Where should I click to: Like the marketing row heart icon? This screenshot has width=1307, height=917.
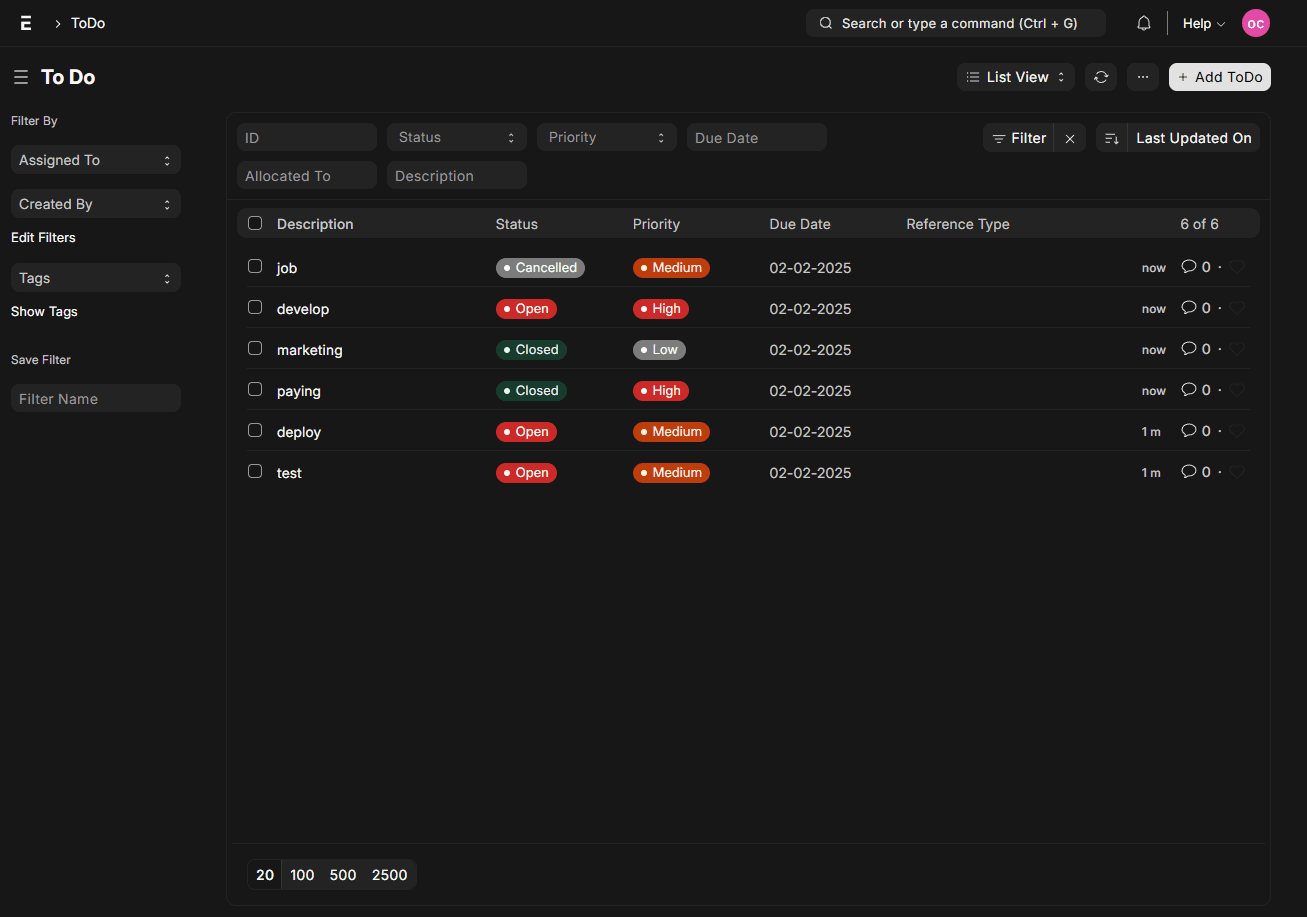(1237, 349)
